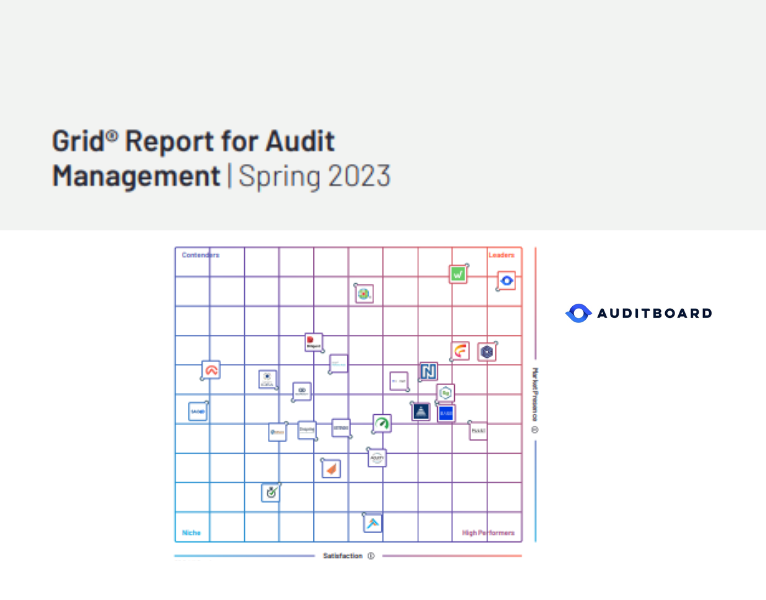Click the Satisfaction axis label
The image size is (766, 600).
[343, 556]
